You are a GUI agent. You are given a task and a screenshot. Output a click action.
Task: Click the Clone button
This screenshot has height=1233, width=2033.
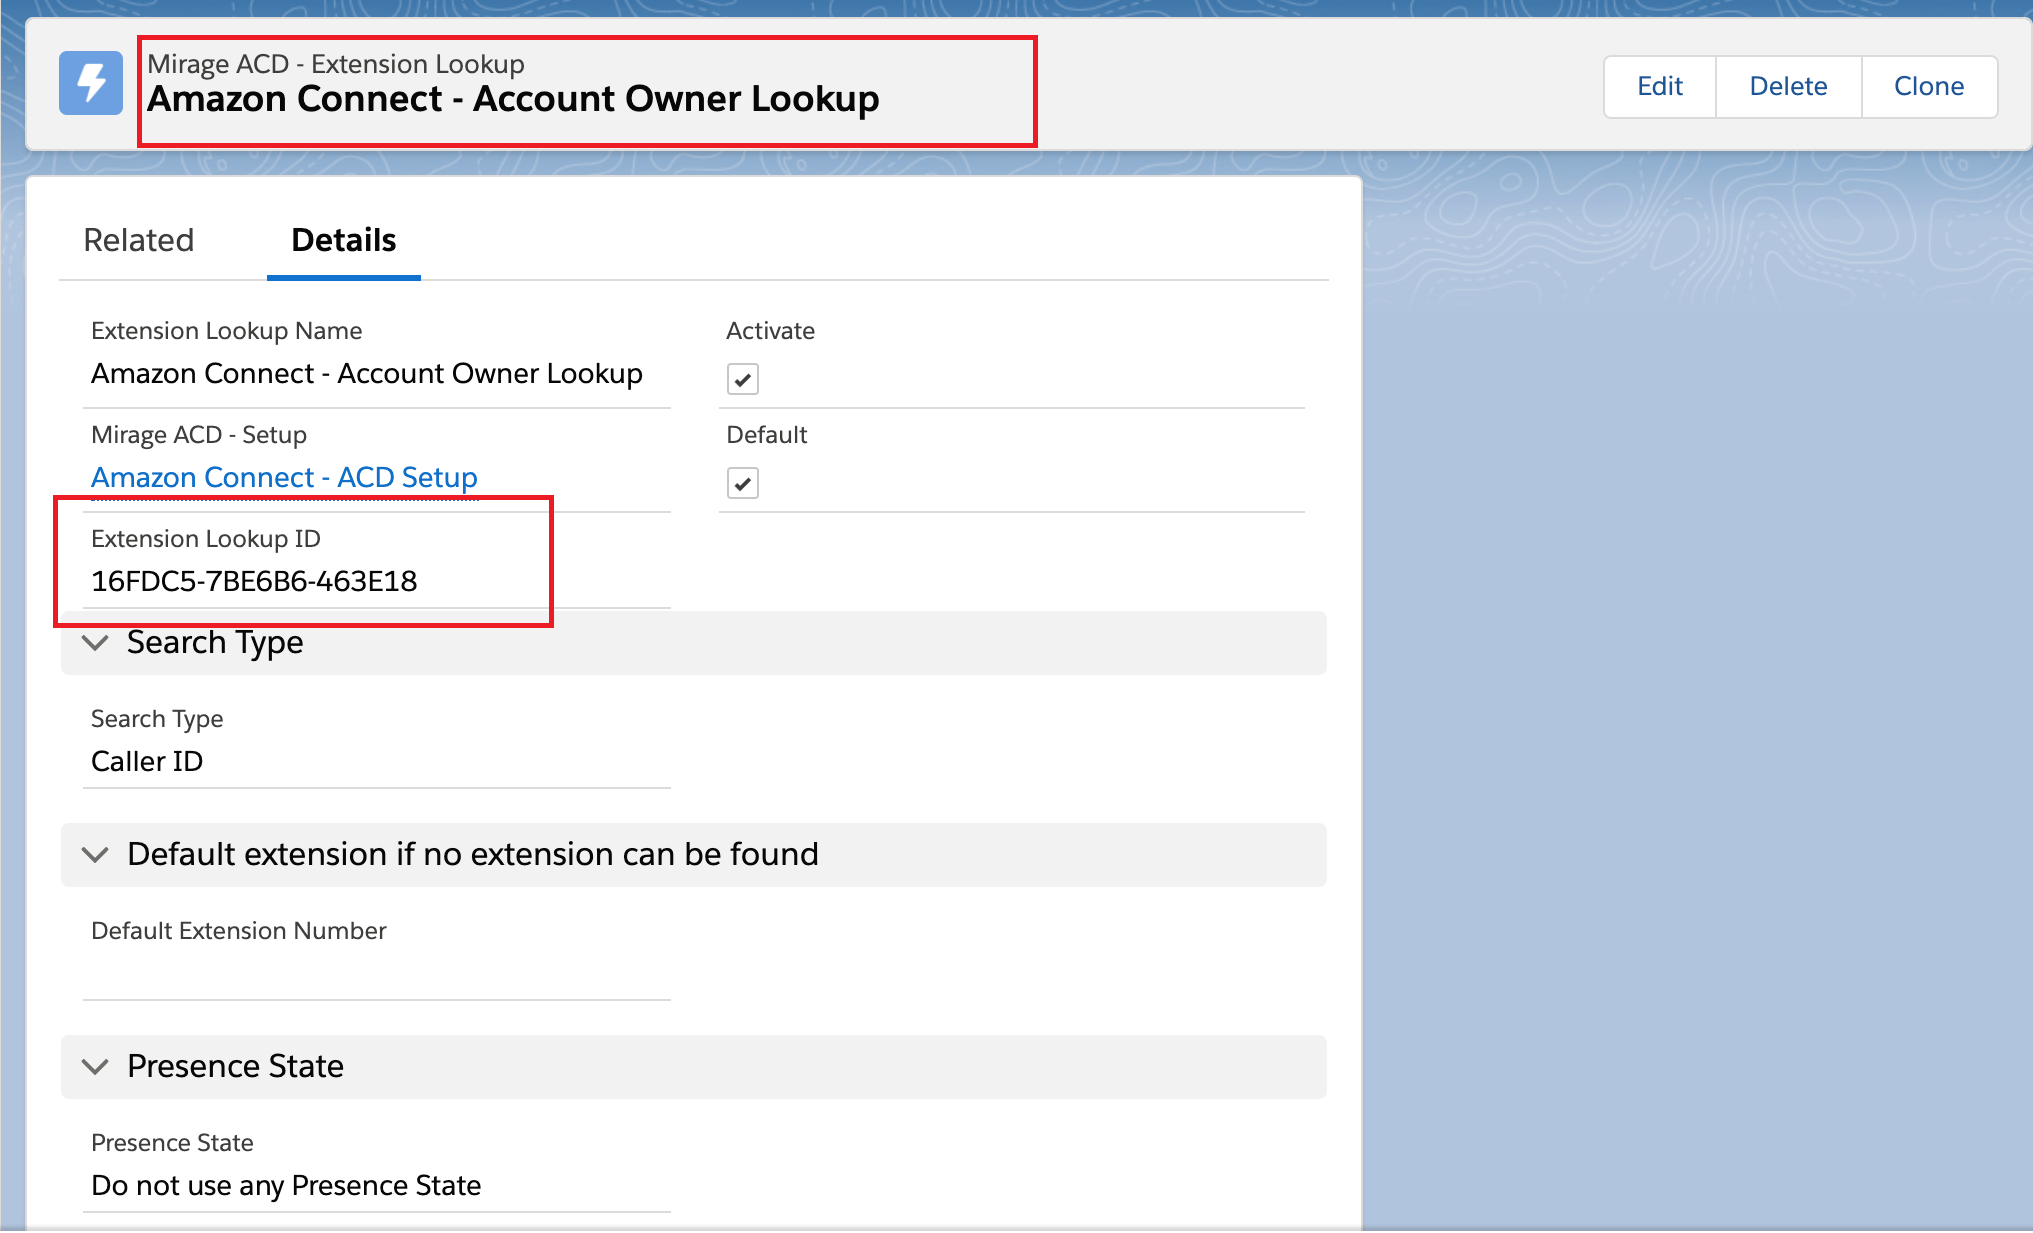click(1929, 87)
